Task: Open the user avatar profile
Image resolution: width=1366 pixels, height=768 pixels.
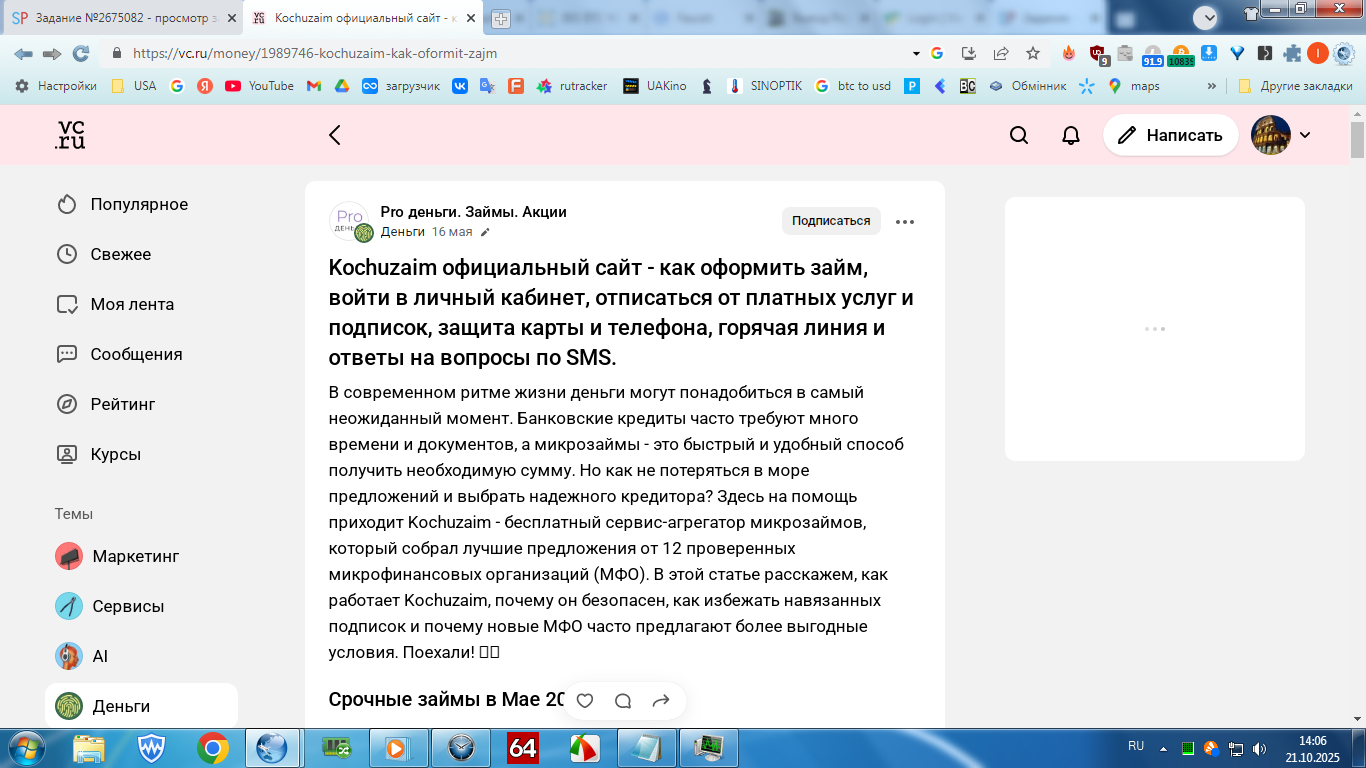Action: 1271,135
